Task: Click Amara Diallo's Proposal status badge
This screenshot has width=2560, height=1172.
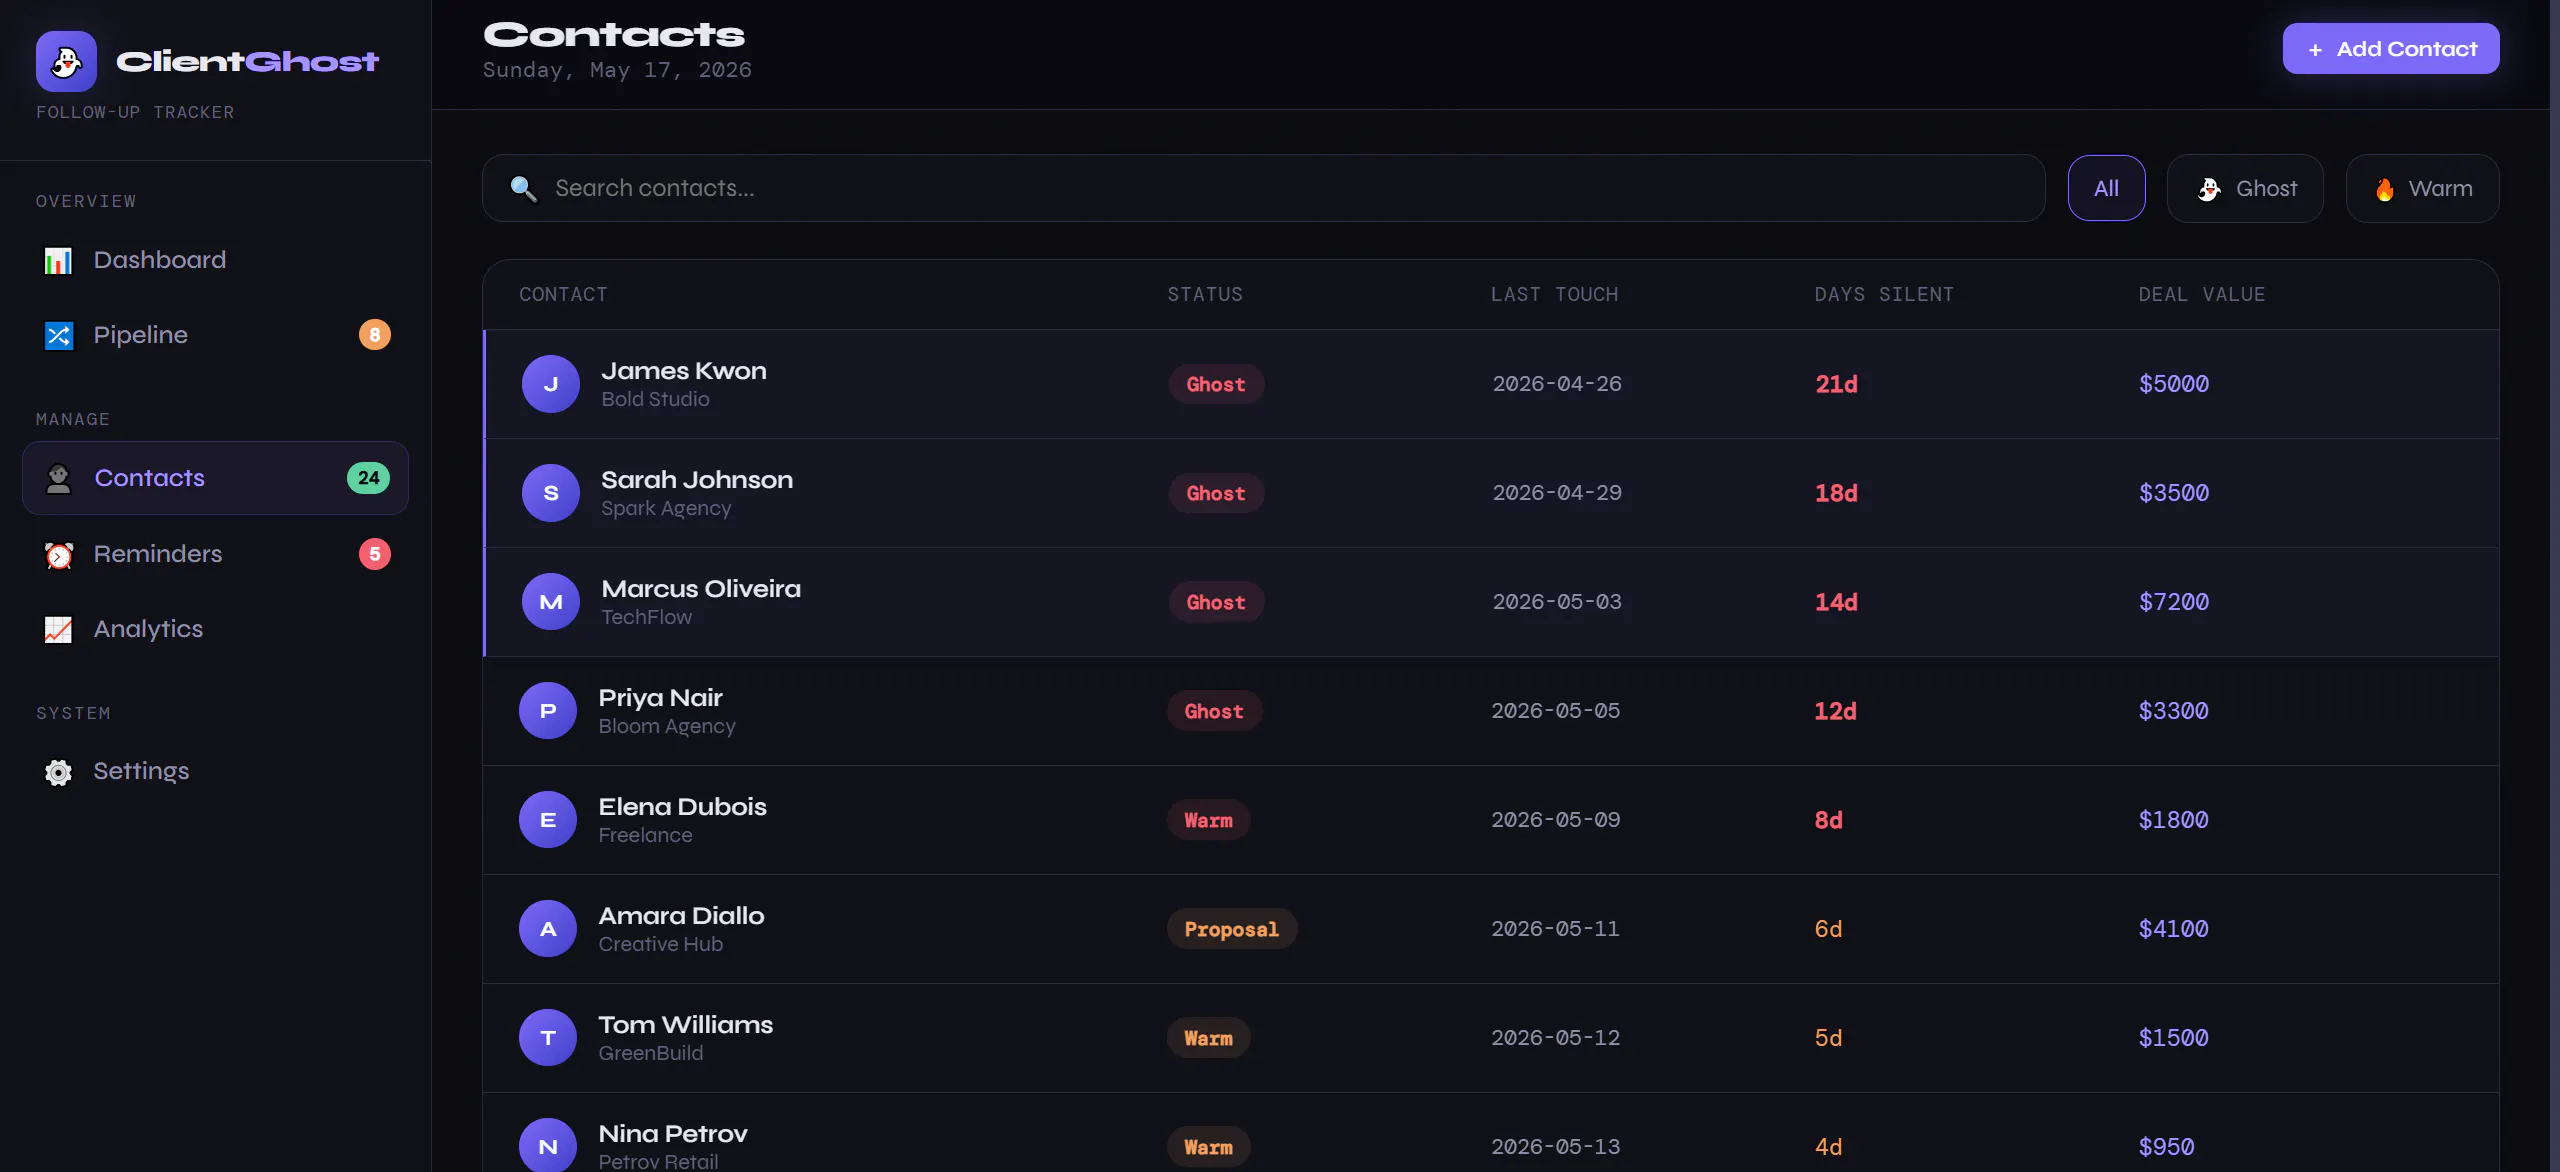Action: coord(1231,929)
